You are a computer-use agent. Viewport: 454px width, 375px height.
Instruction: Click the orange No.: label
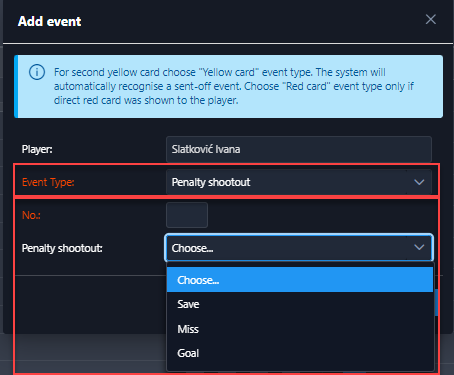31,215
